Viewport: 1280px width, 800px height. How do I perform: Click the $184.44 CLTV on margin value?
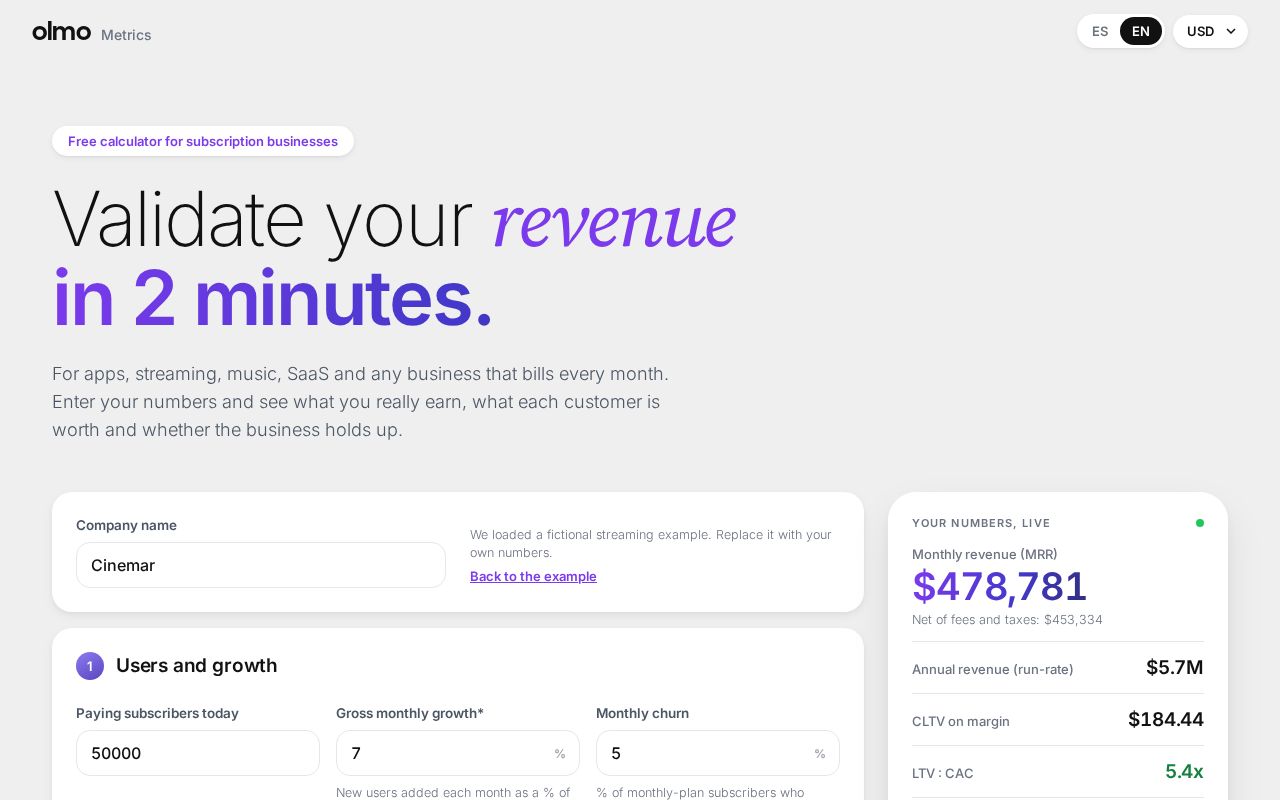pyautogui.click(x=1166, y=720)
